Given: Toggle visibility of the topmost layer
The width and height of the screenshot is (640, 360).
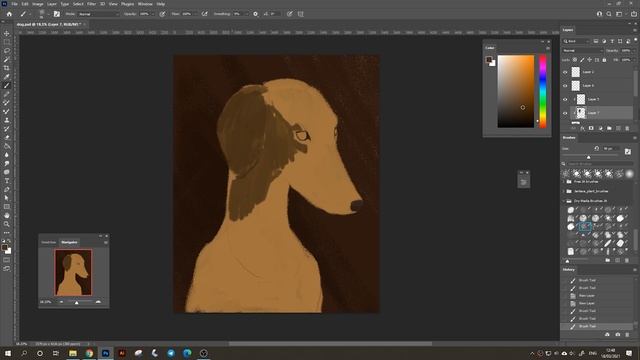Looking at the screenshot, I should click(x=565, y=72).
